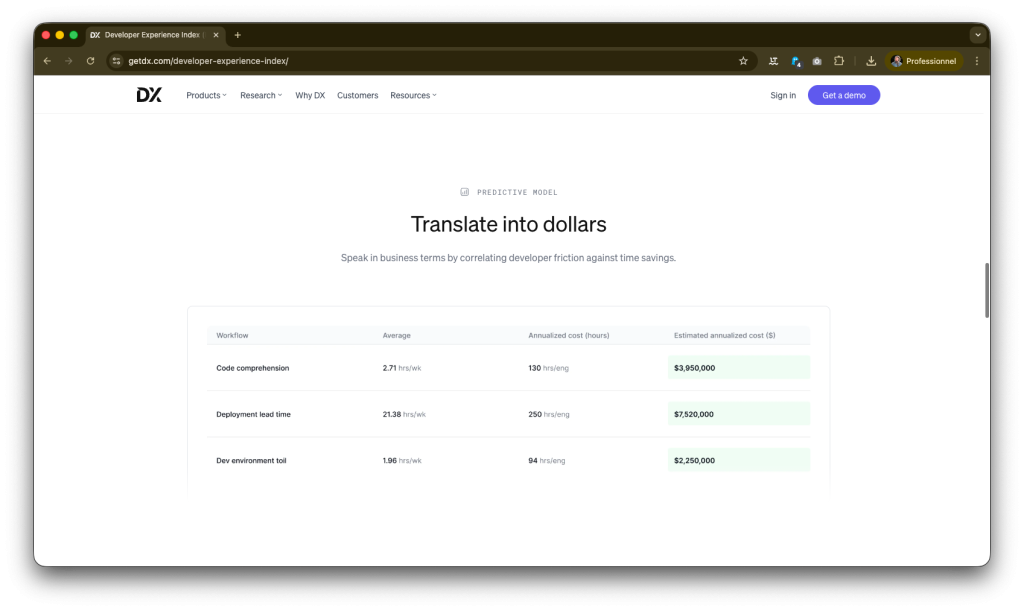Click the Get a demo button
Viewport: 1024px width, 611px height.
(x=843, y=94)
